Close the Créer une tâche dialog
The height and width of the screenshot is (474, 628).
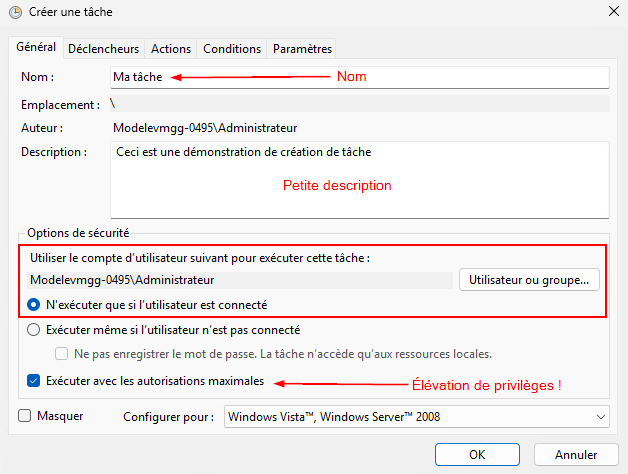click(614, 12)
